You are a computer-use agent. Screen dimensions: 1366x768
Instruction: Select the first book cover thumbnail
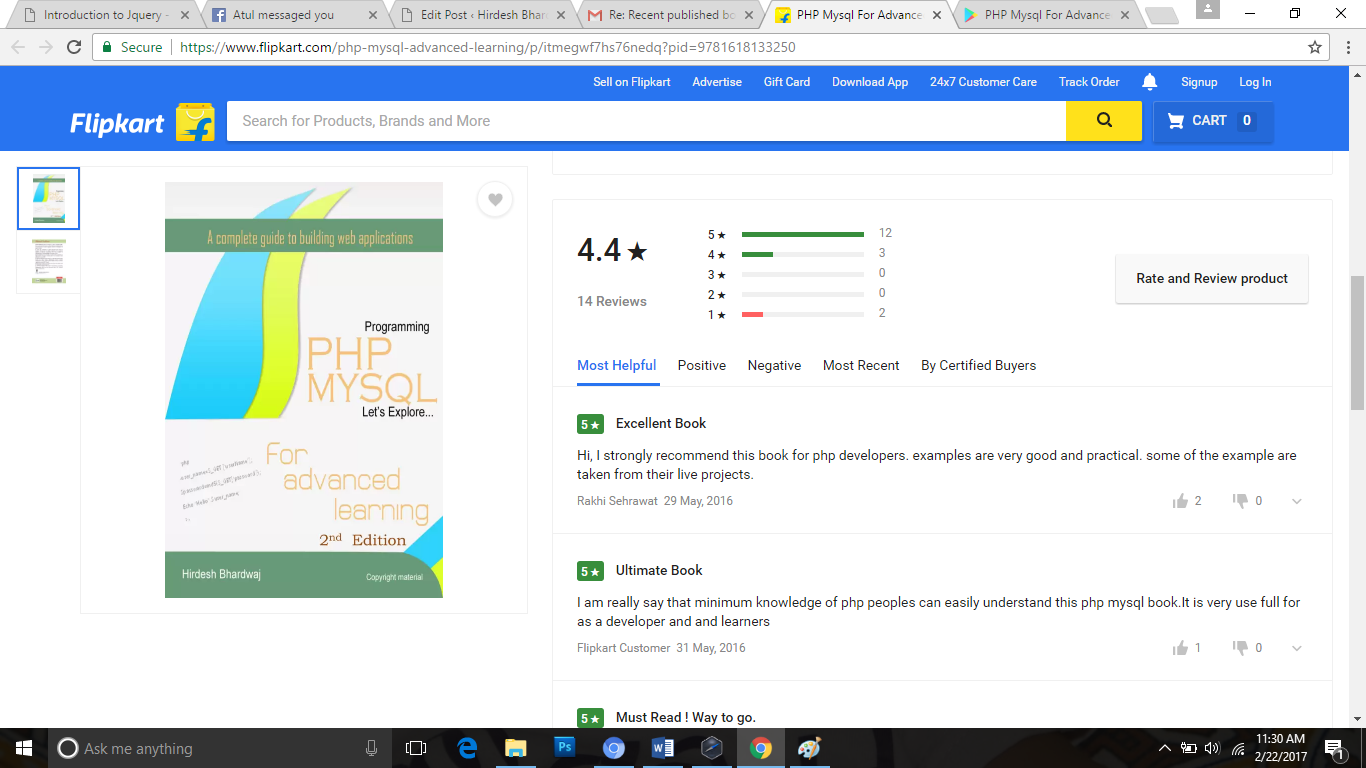(48, 199)
